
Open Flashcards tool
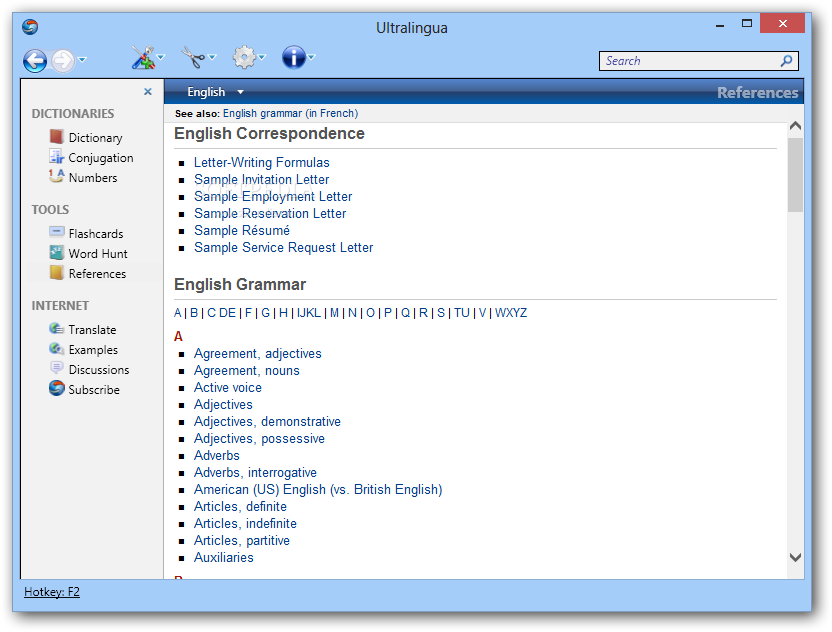coord(96,233)
